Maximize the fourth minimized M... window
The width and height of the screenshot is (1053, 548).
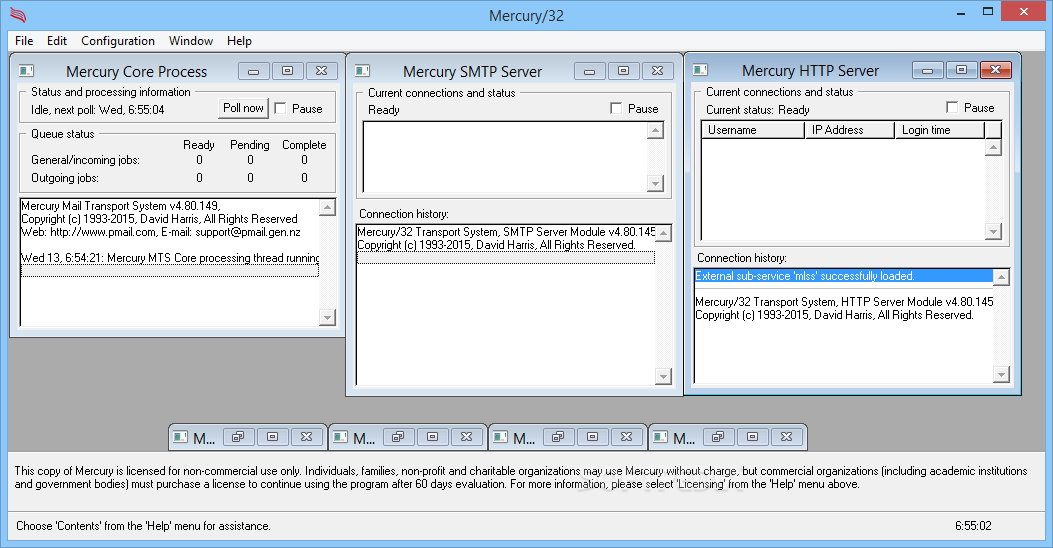(x=753, y=437)
